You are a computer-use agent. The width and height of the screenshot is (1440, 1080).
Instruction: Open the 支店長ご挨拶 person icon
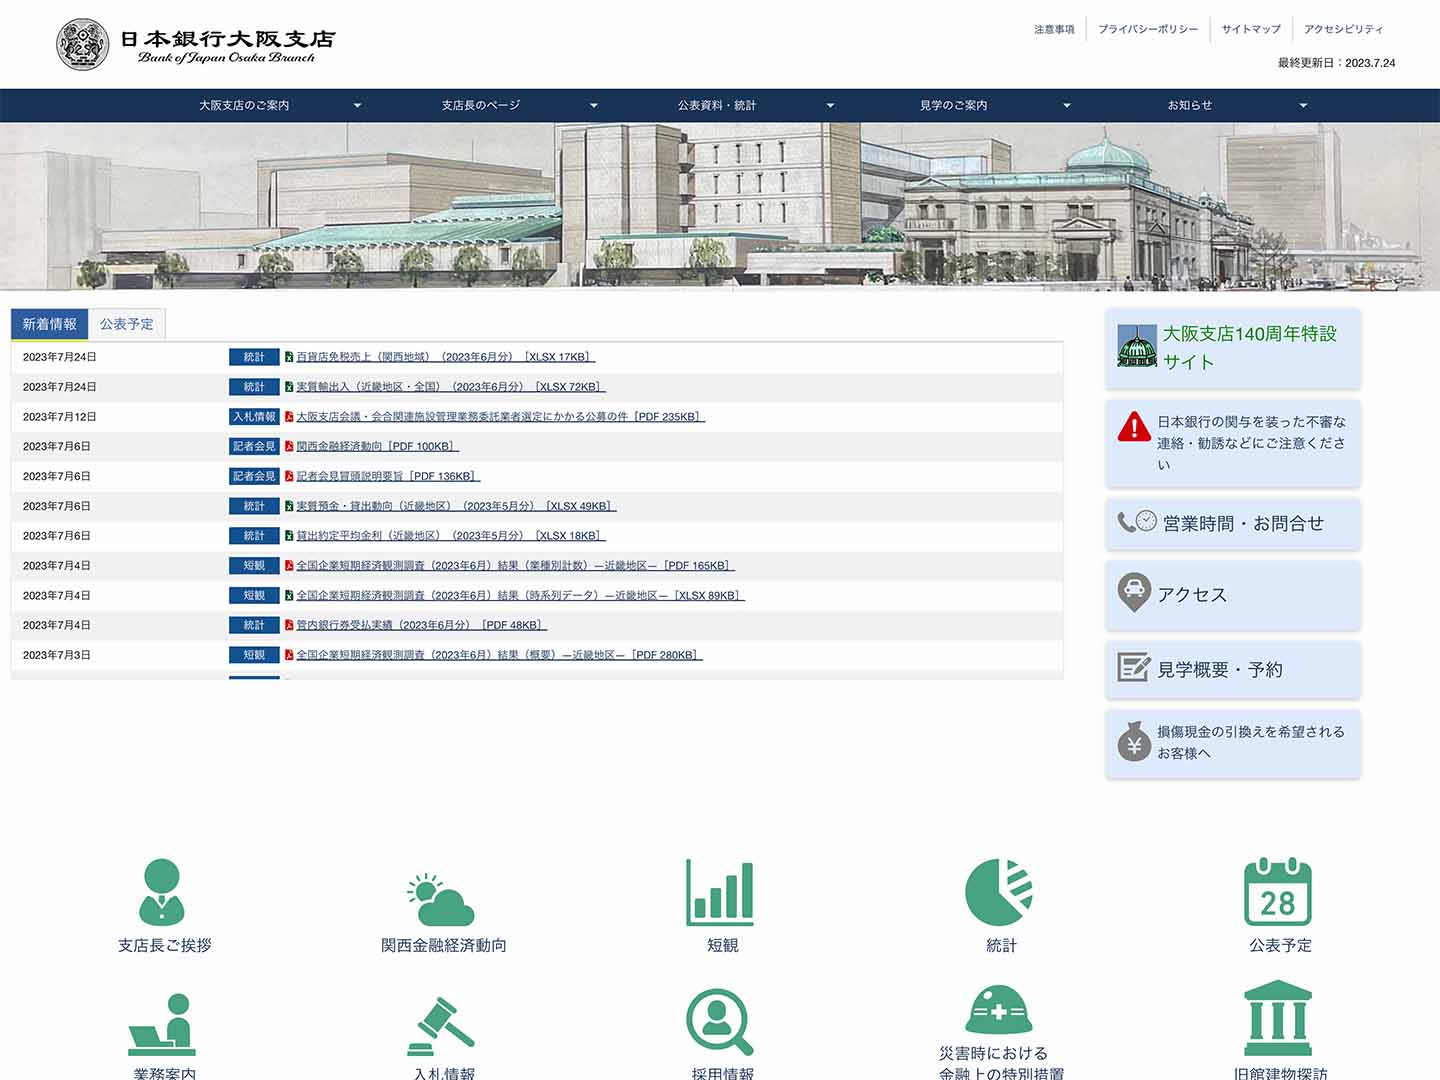[x=162, y=892]
